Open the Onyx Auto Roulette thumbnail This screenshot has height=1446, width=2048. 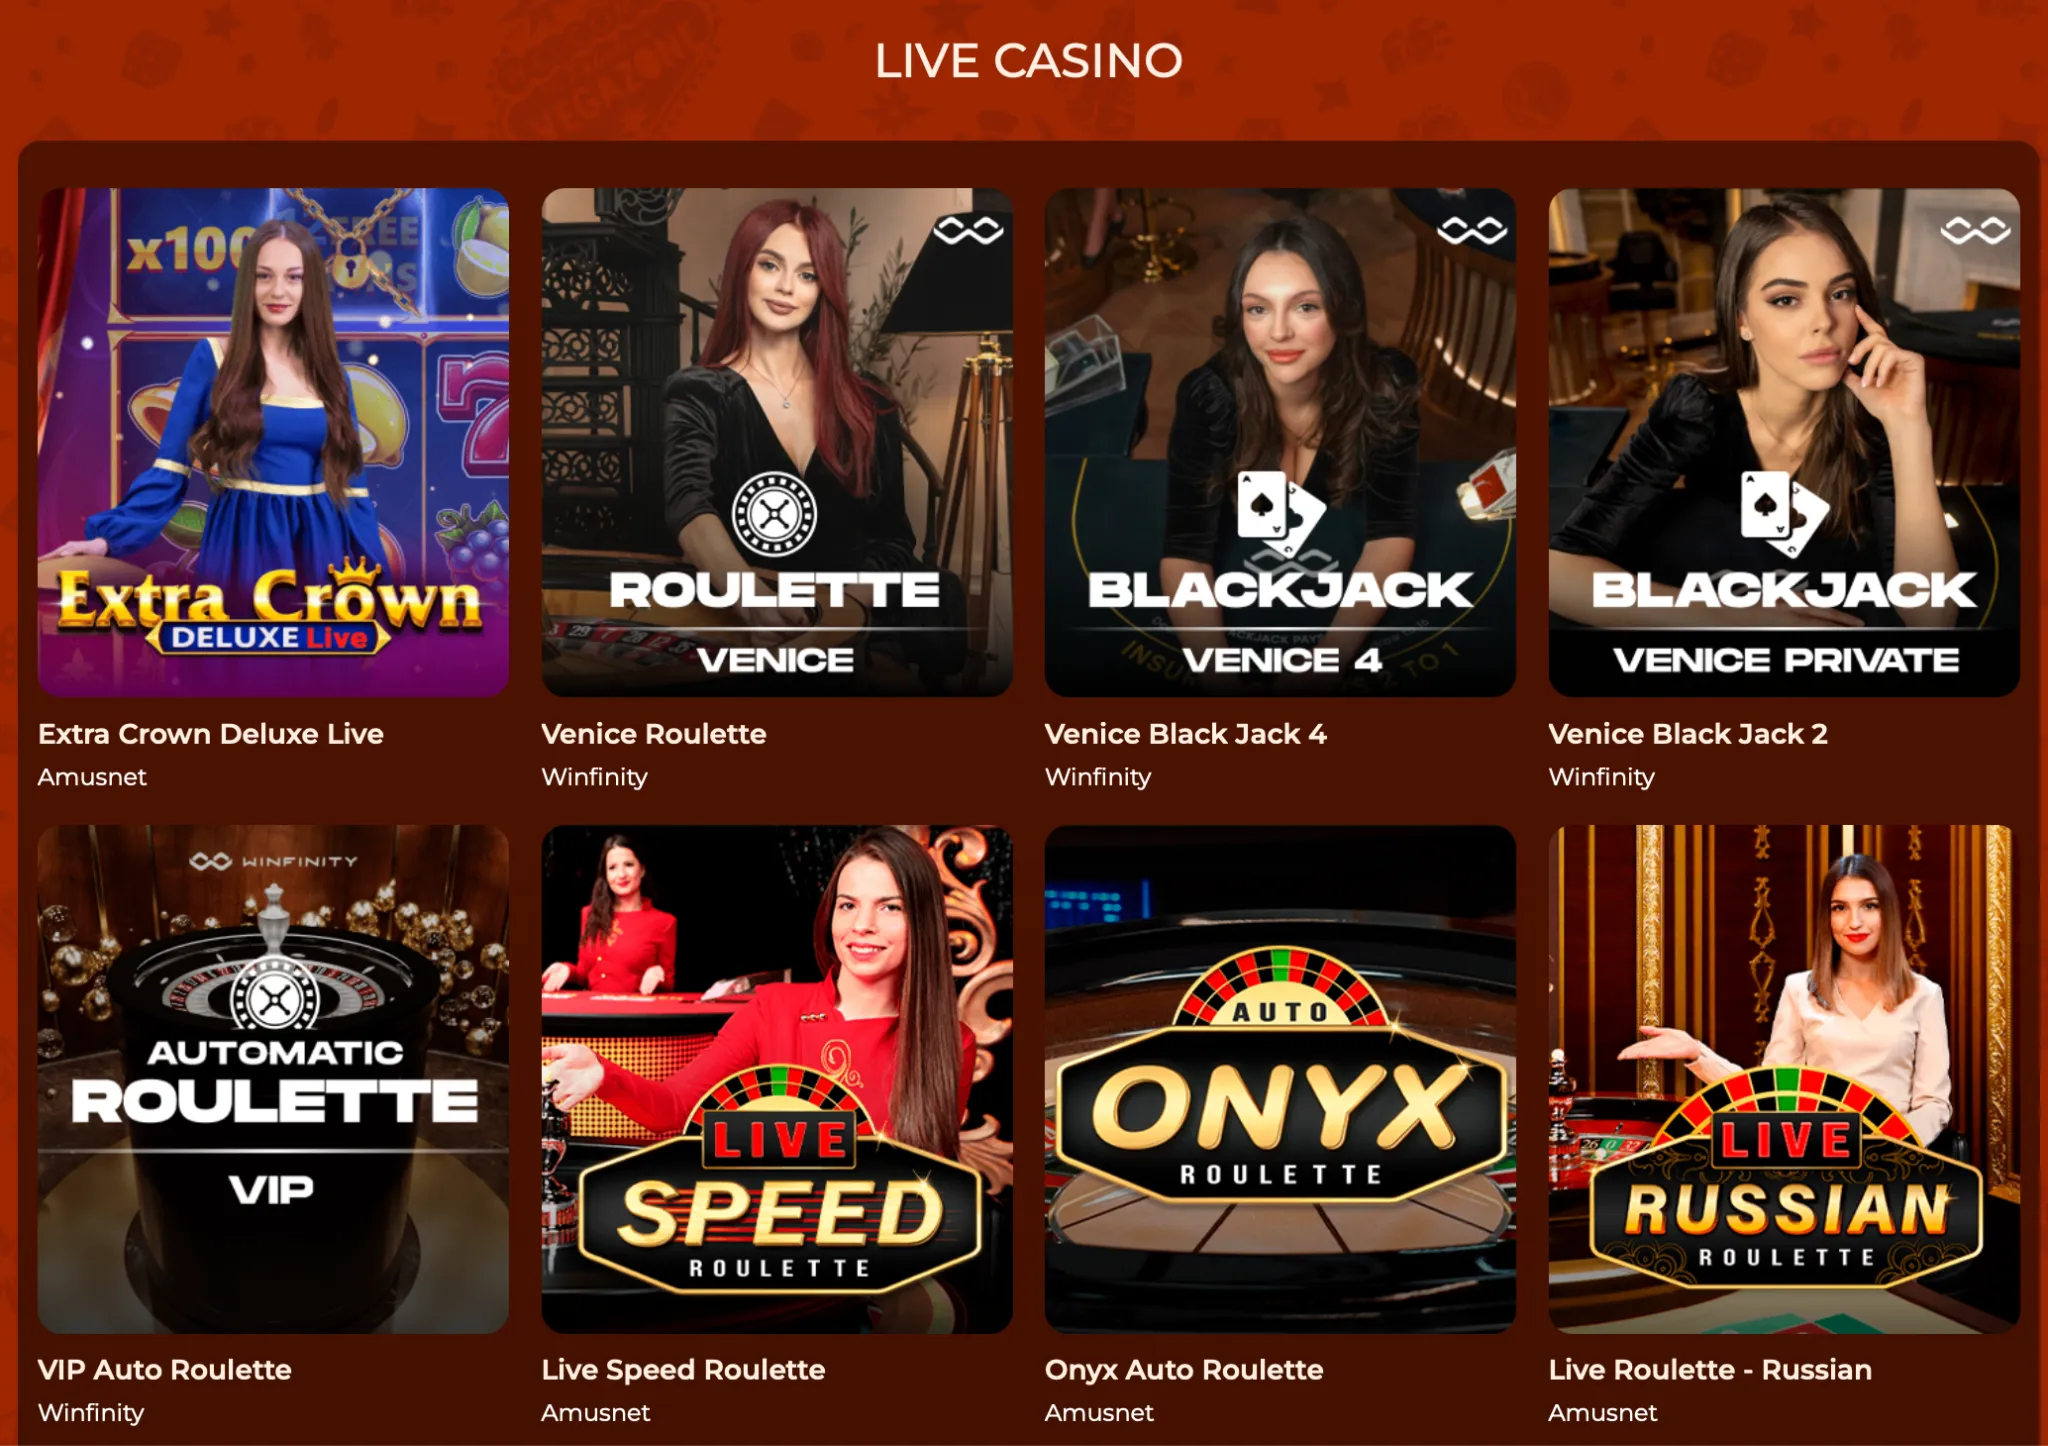pos(1280,1079)
